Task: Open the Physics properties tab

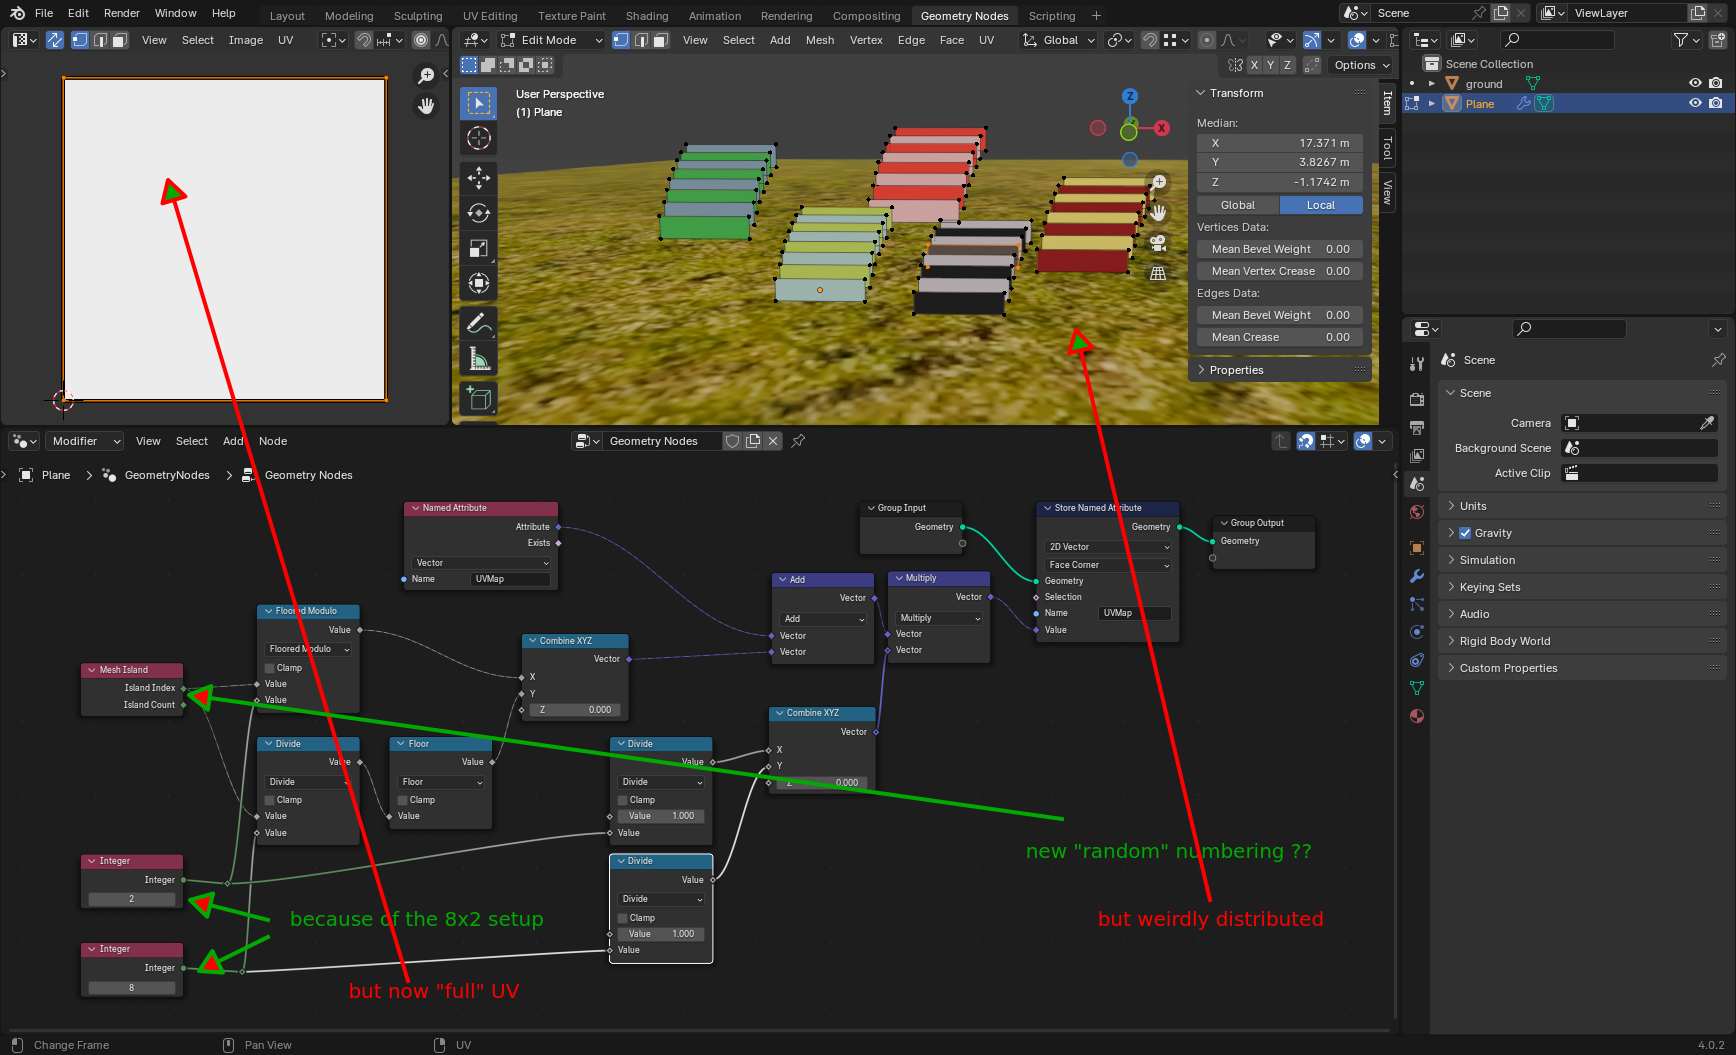Action: click(x=1417, y=632)
